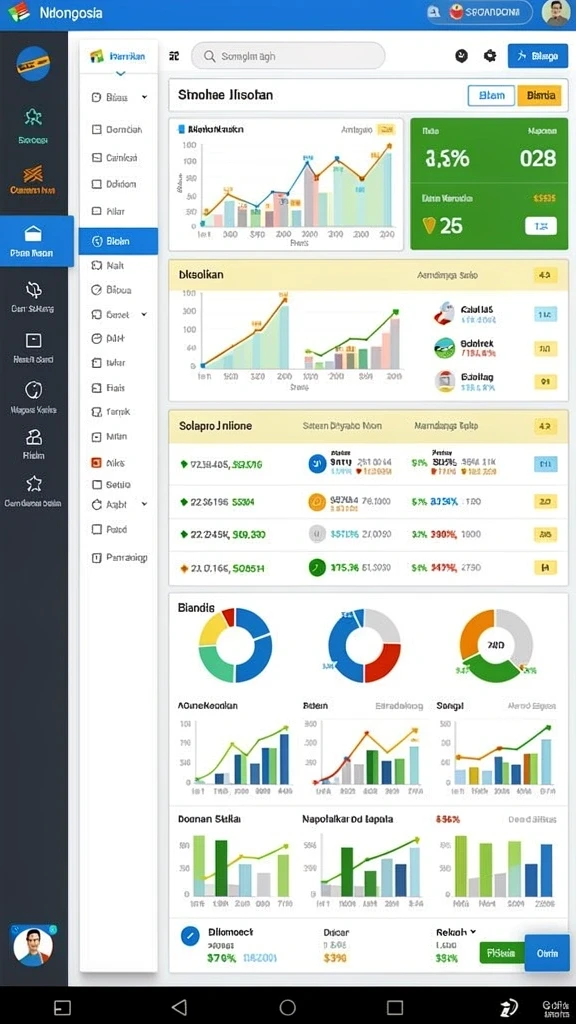This screenshot has width=576, height=1024.
Task: Click the star icon in dark sidebar
Action: click(x=33, y=483)
